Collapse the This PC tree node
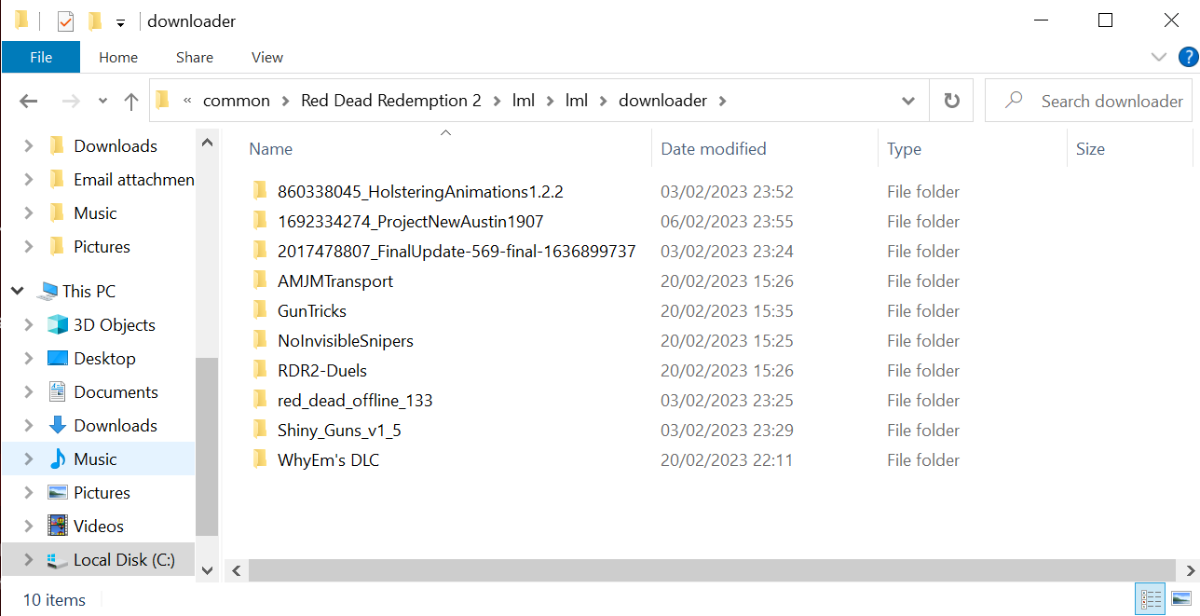 coord(18,291)
